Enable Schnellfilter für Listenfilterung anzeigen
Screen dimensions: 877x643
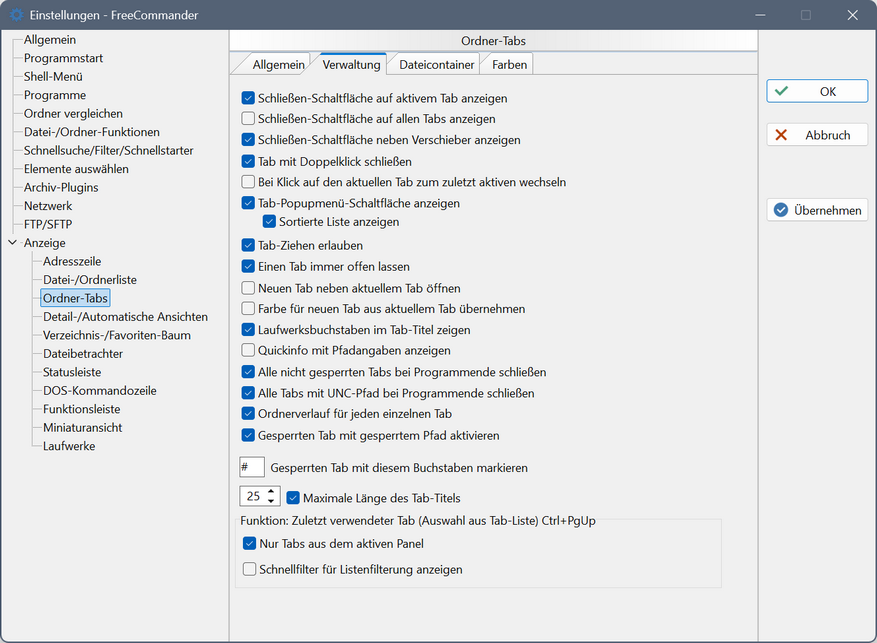pos(248,570)
